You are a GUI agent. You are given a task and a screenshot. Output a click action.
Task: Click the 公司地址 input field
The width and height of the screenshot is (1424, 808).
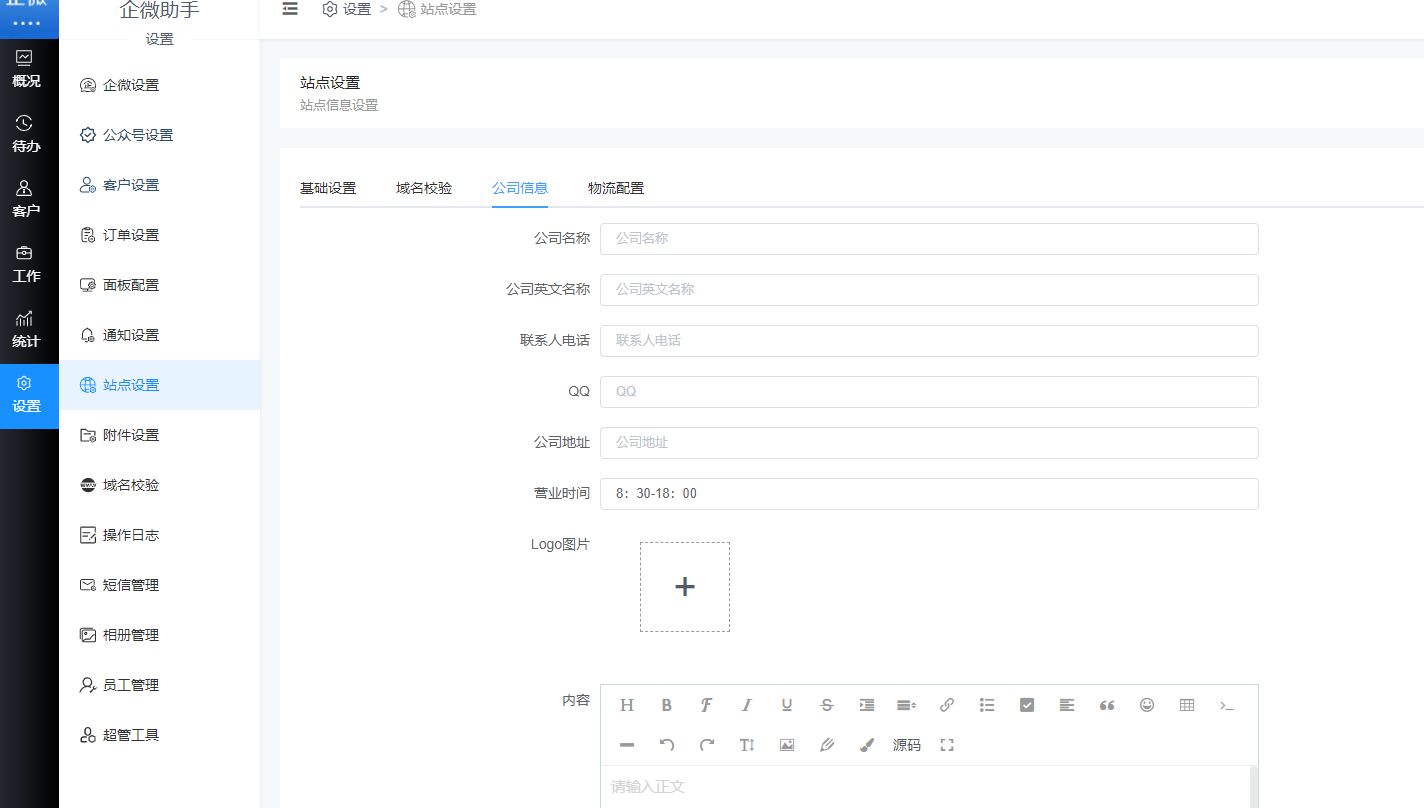929,443
